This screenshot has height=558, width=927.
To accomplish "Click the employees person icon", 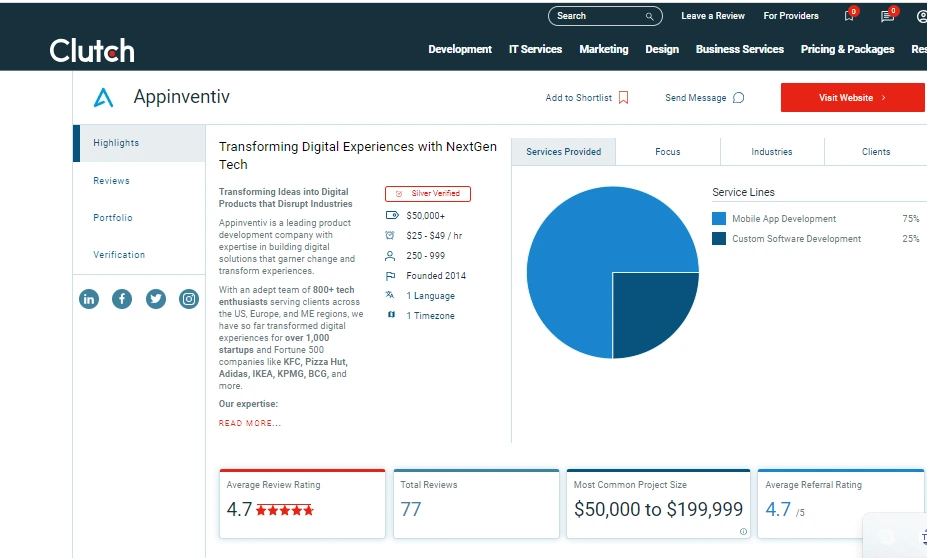I will (x=390, y=255).
